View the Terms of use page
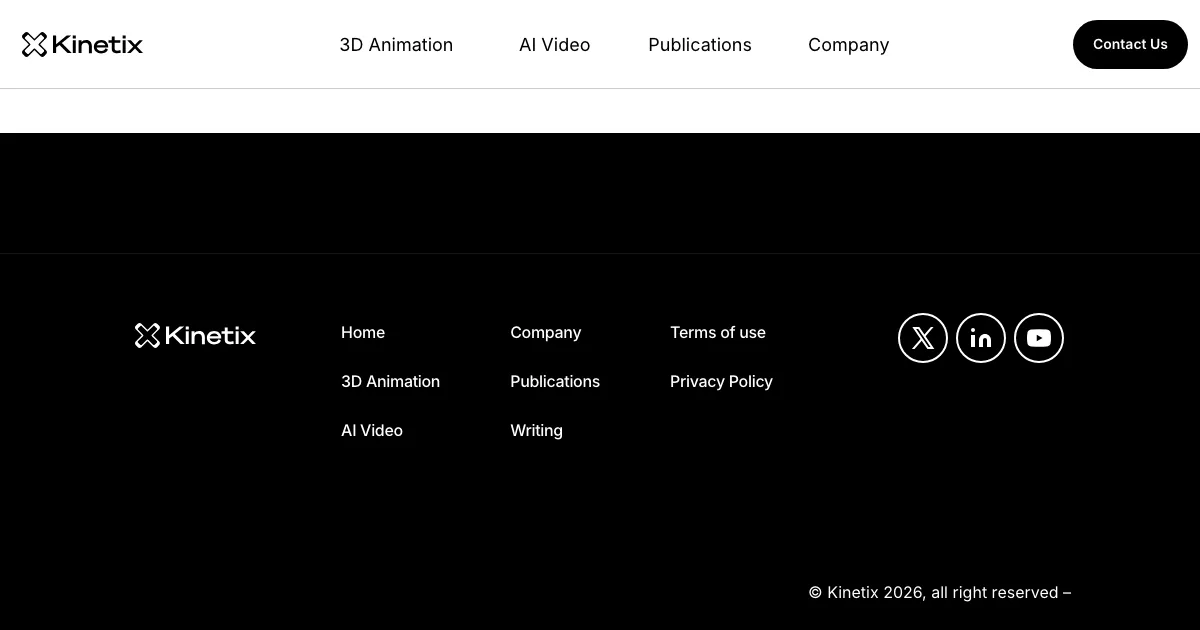 718,332
